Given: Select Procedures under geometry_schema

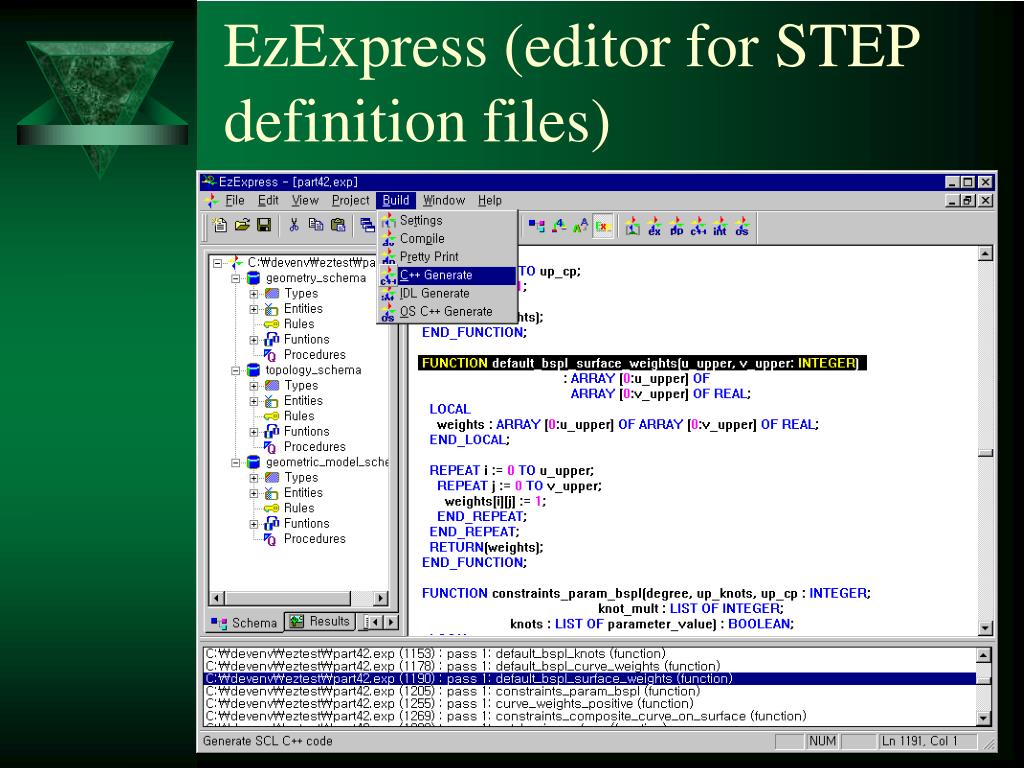Looking at the screenshot, I should [314, 355].
